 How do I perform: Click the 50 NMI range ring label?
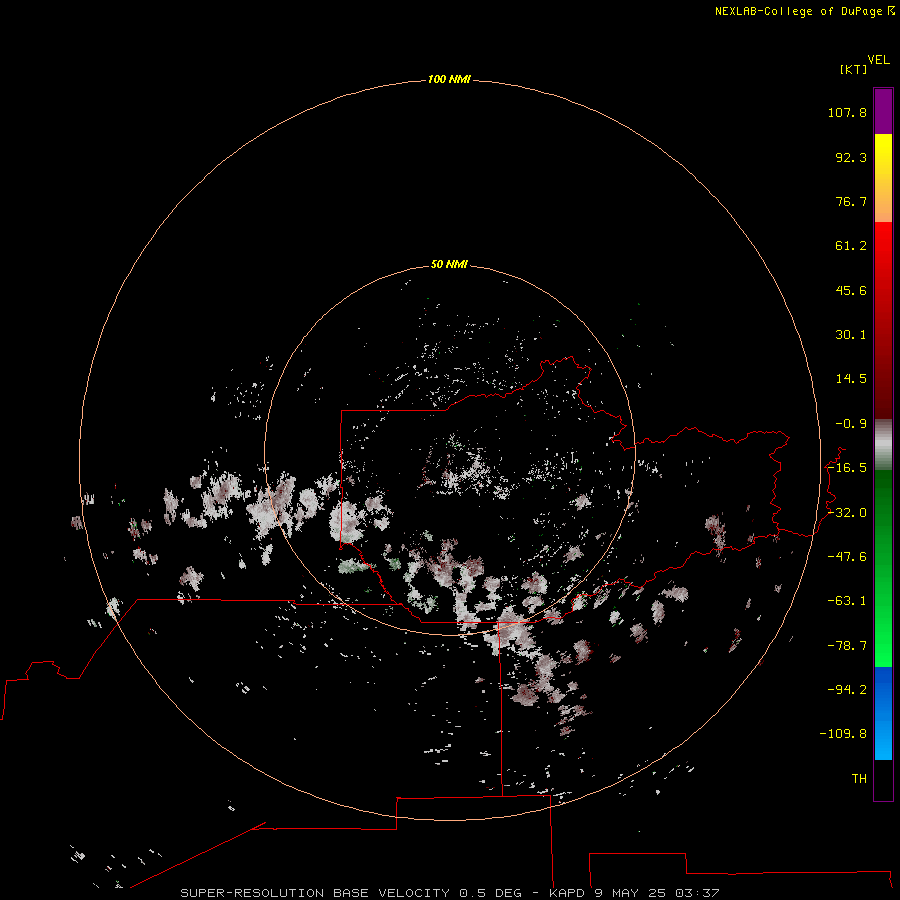tap(449, 264)
